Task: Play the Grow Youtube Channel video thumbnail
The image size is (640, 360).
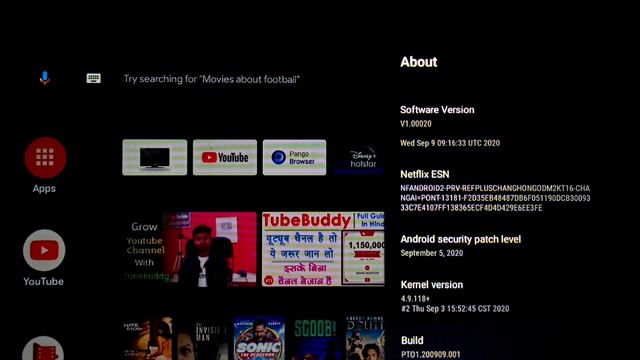Action: pyautogui.click(x=190, y=249)
